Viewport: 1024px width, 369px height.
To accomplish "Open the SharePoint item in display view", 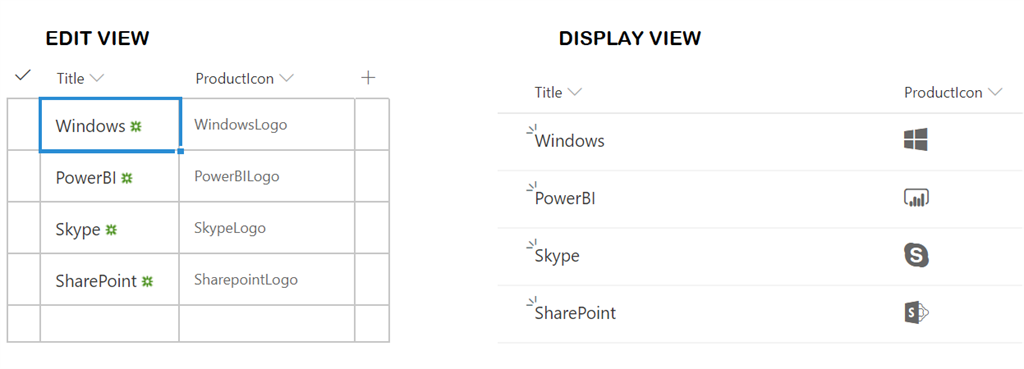I will pyautogui.click(x=575, y=313).
